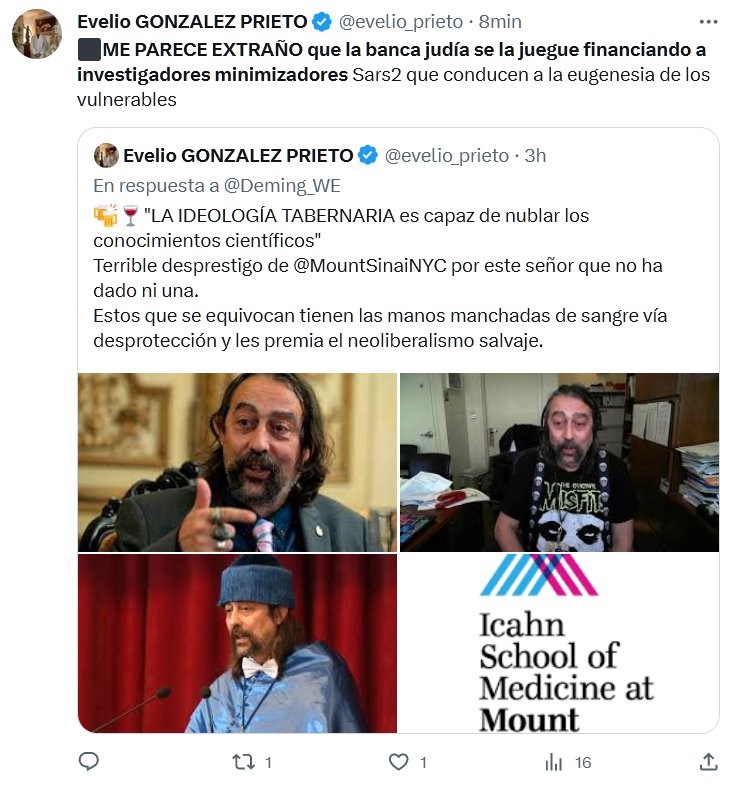
Task: Visit the @evelio_prieto handle in the header
Action: [401, 22]
